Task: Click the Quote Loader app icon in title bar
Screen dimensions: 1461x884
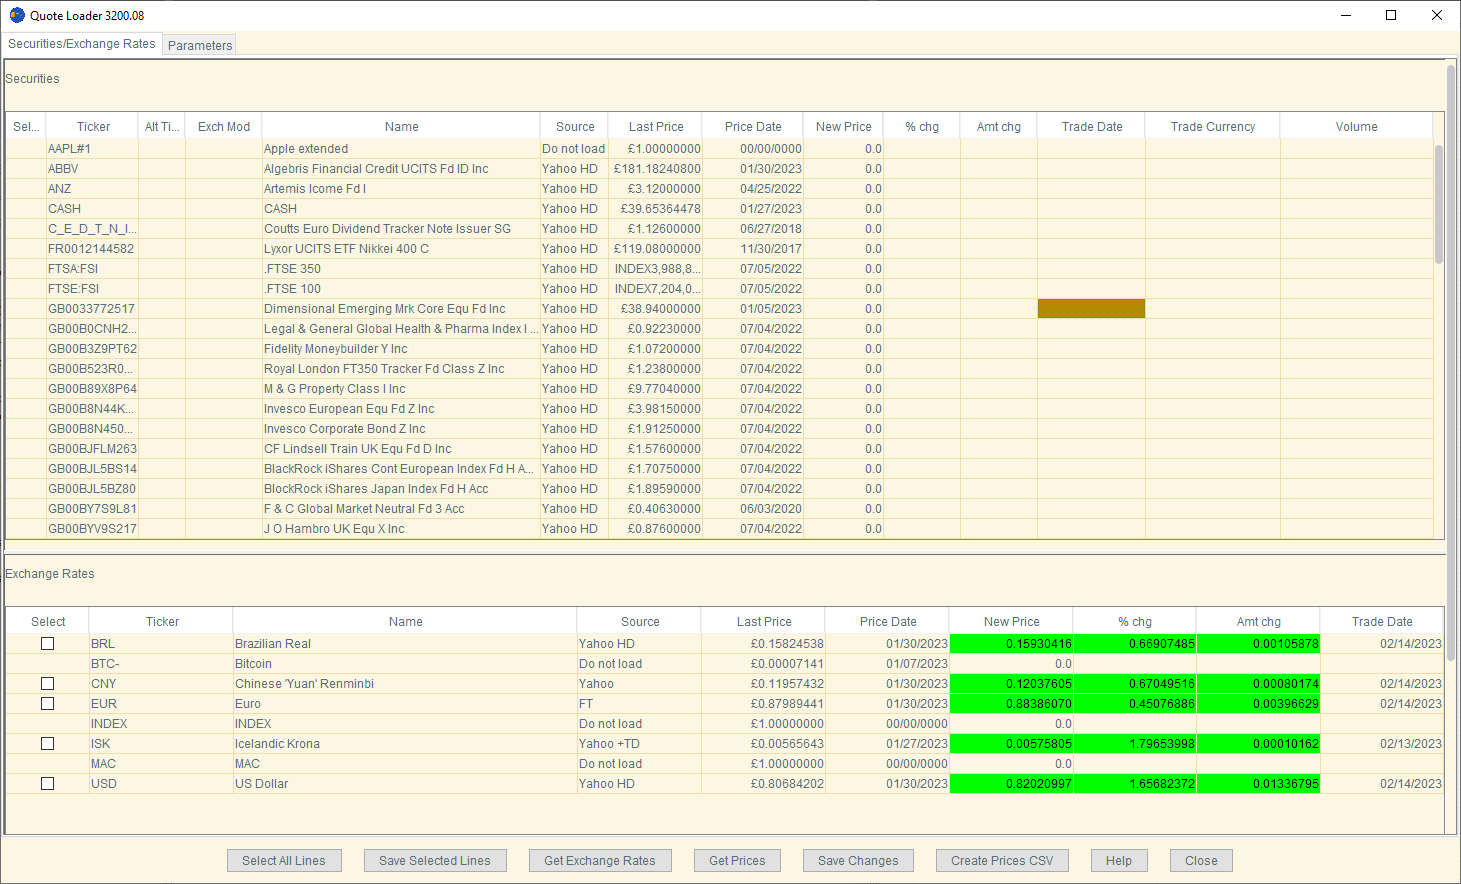Action: pyautogui.click(x=17, y=15)
